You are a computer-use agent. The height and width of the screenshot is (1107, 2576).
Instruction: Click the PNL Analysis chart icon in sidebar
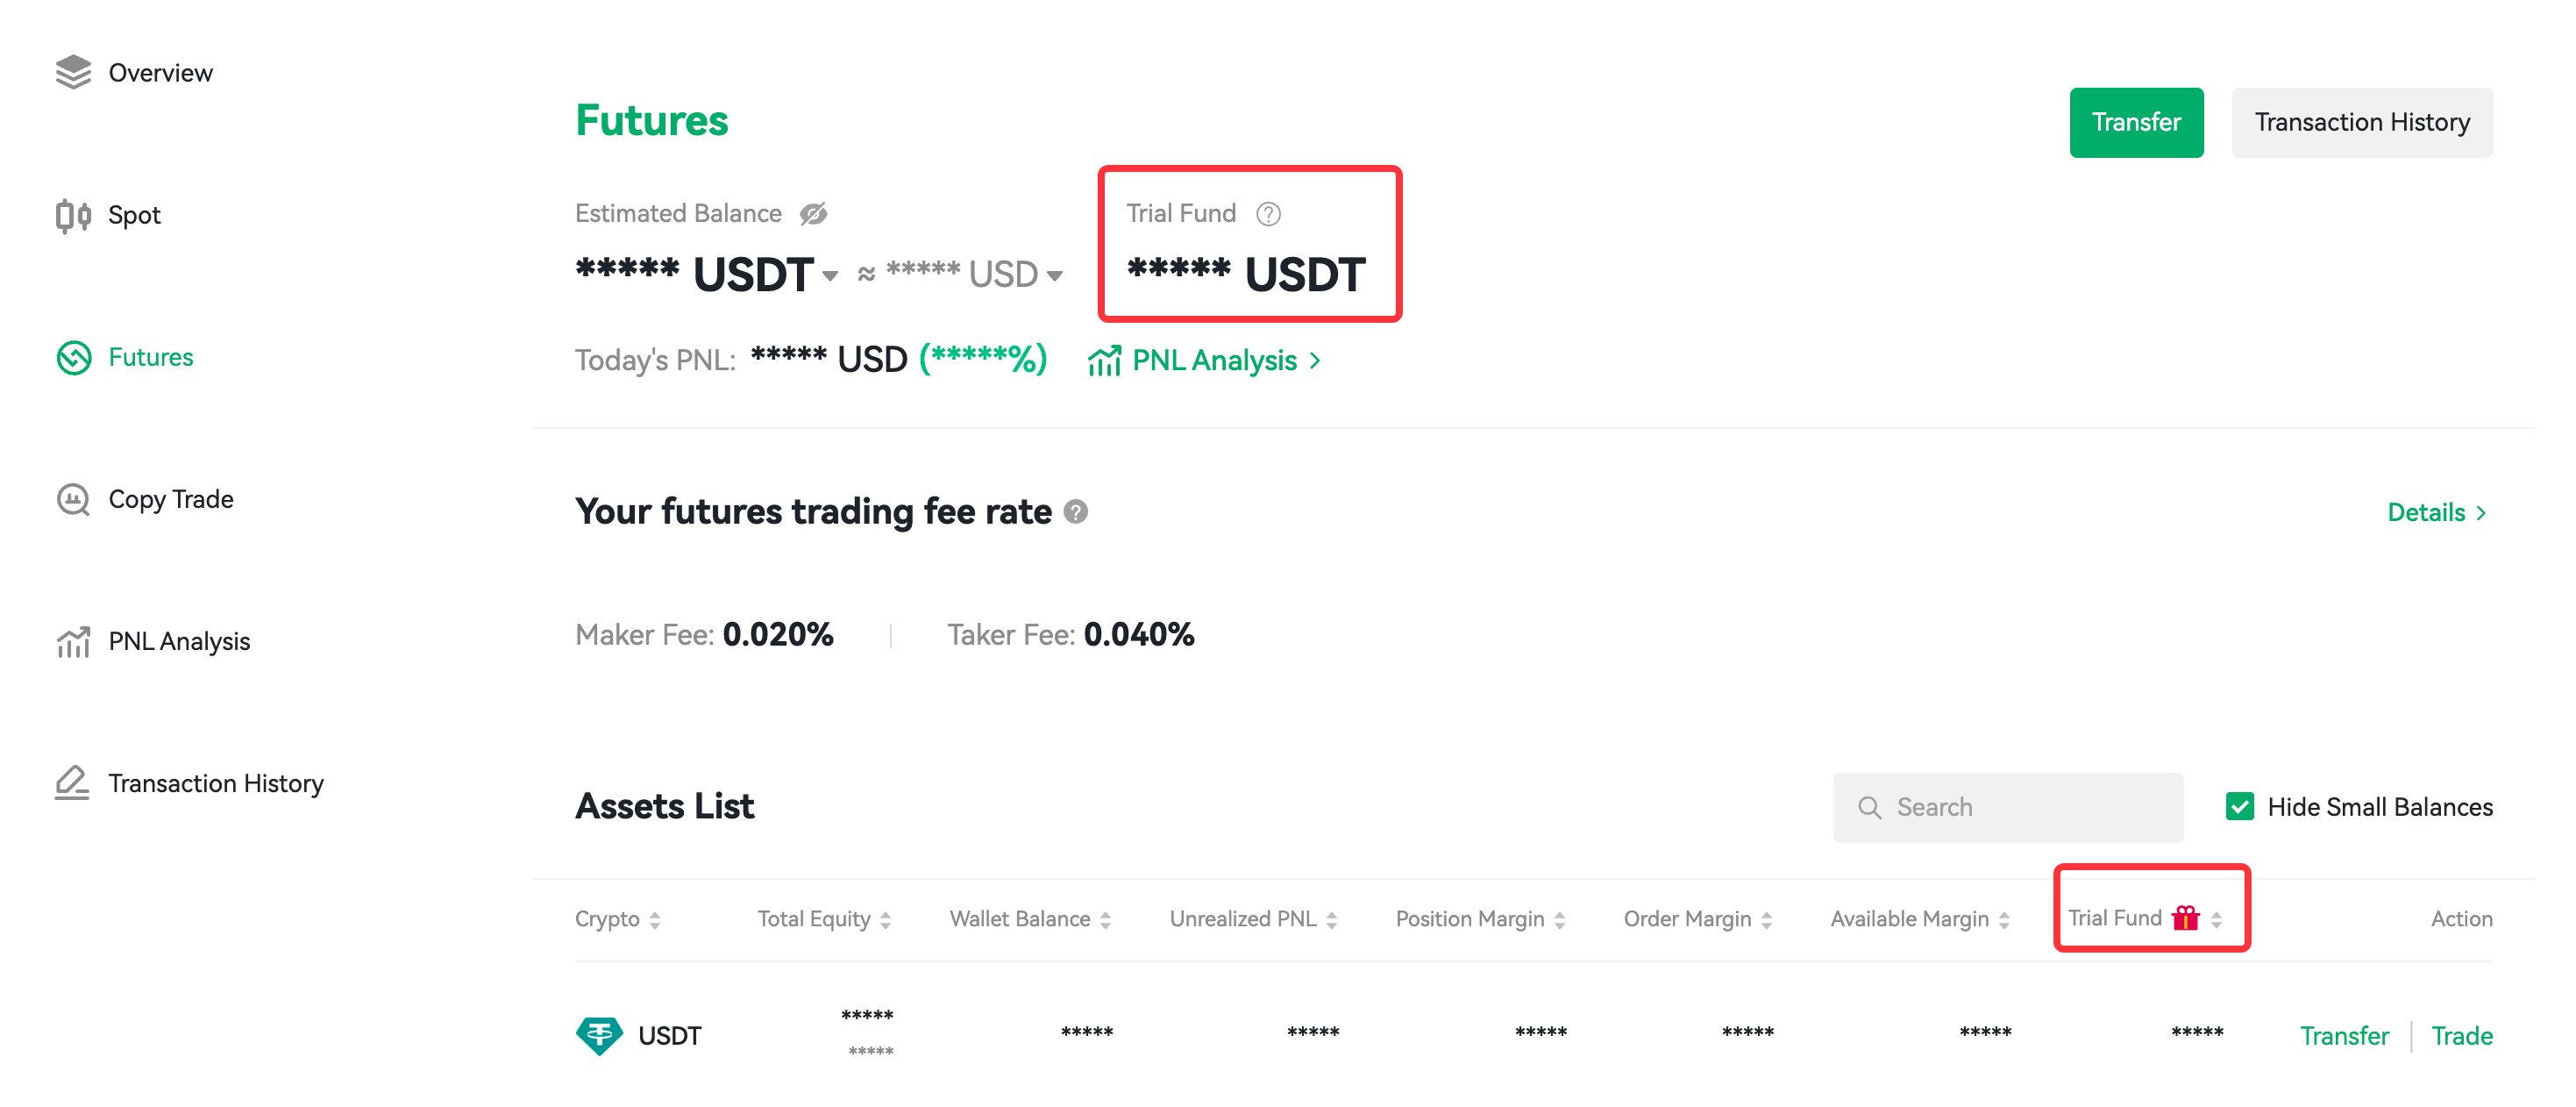click(x=73, y=642)
